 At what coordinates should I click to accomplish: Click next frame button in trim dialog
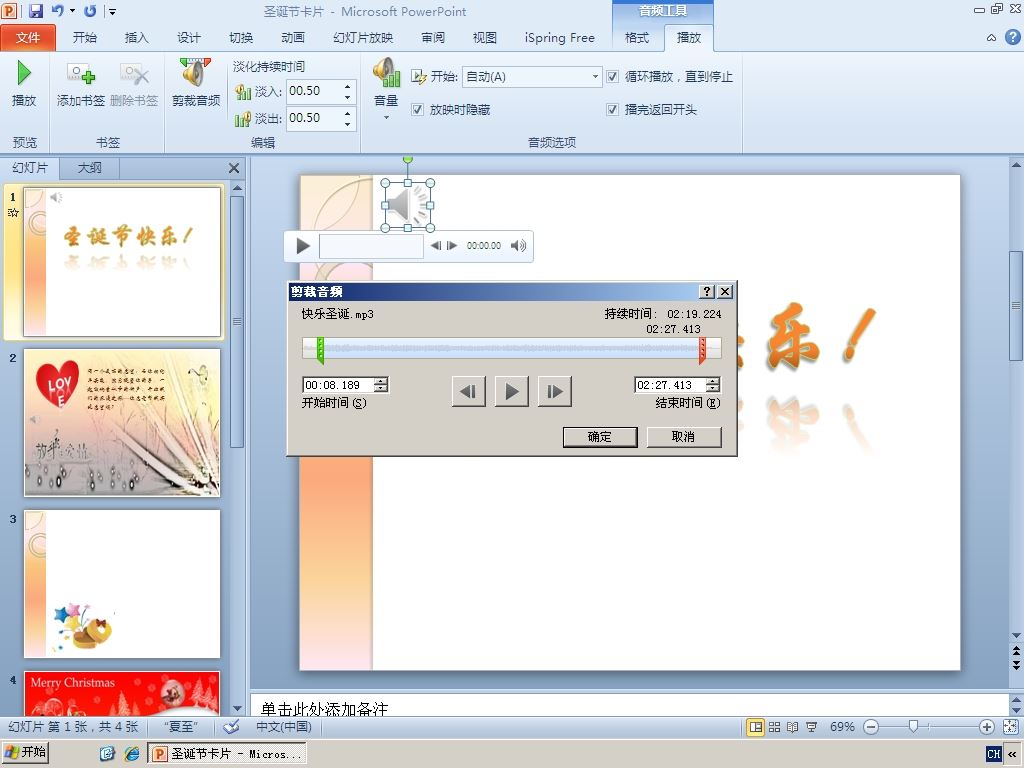(555, 391)
